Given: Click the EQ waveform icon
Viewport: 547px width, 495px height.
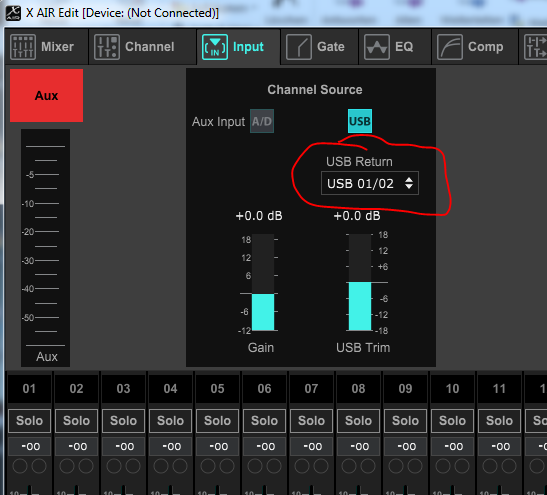Looking at the screenshot, I should pyautogui.click(x=377, y=47).
